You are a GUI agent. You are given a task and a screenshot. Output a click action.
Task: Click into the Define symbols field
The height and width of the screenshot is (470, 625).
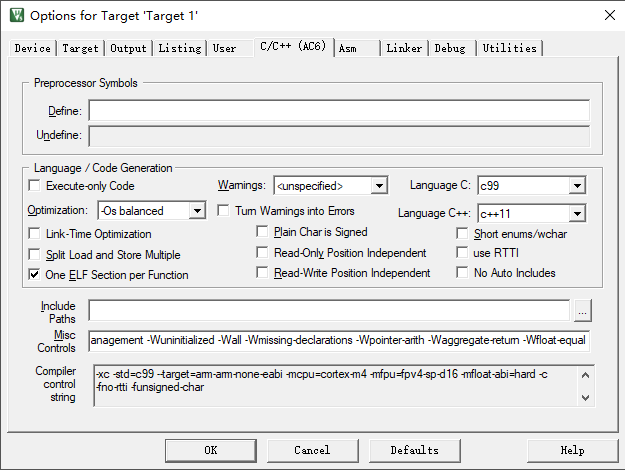[338, 110]
